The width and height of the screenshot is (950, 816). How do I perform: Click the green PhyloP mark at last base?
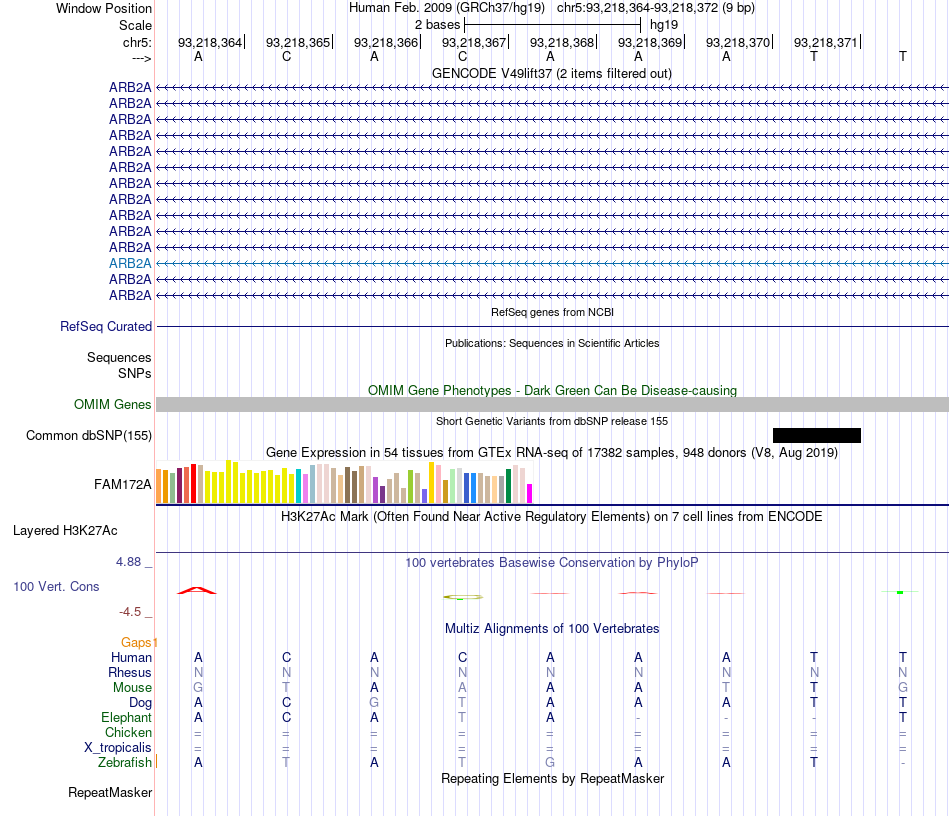click(x=900, y=592)
